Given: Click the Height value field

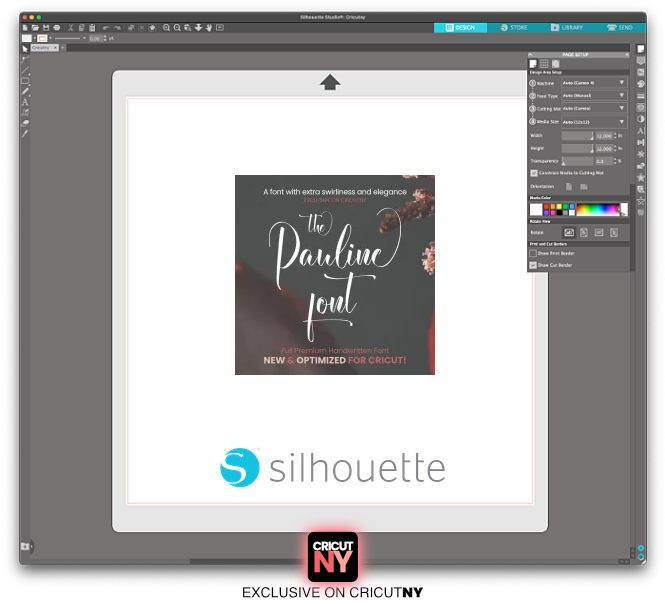Looking at the screenshot, I should 604,148.
